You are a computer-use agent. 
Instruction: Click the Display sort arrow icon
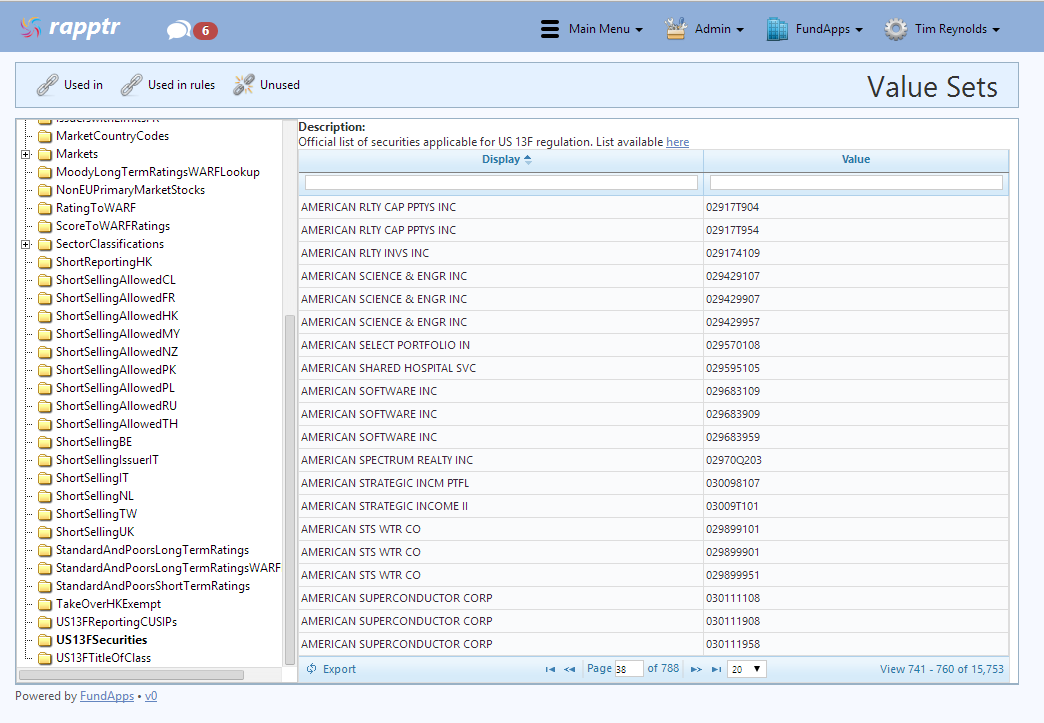point(528,160)
